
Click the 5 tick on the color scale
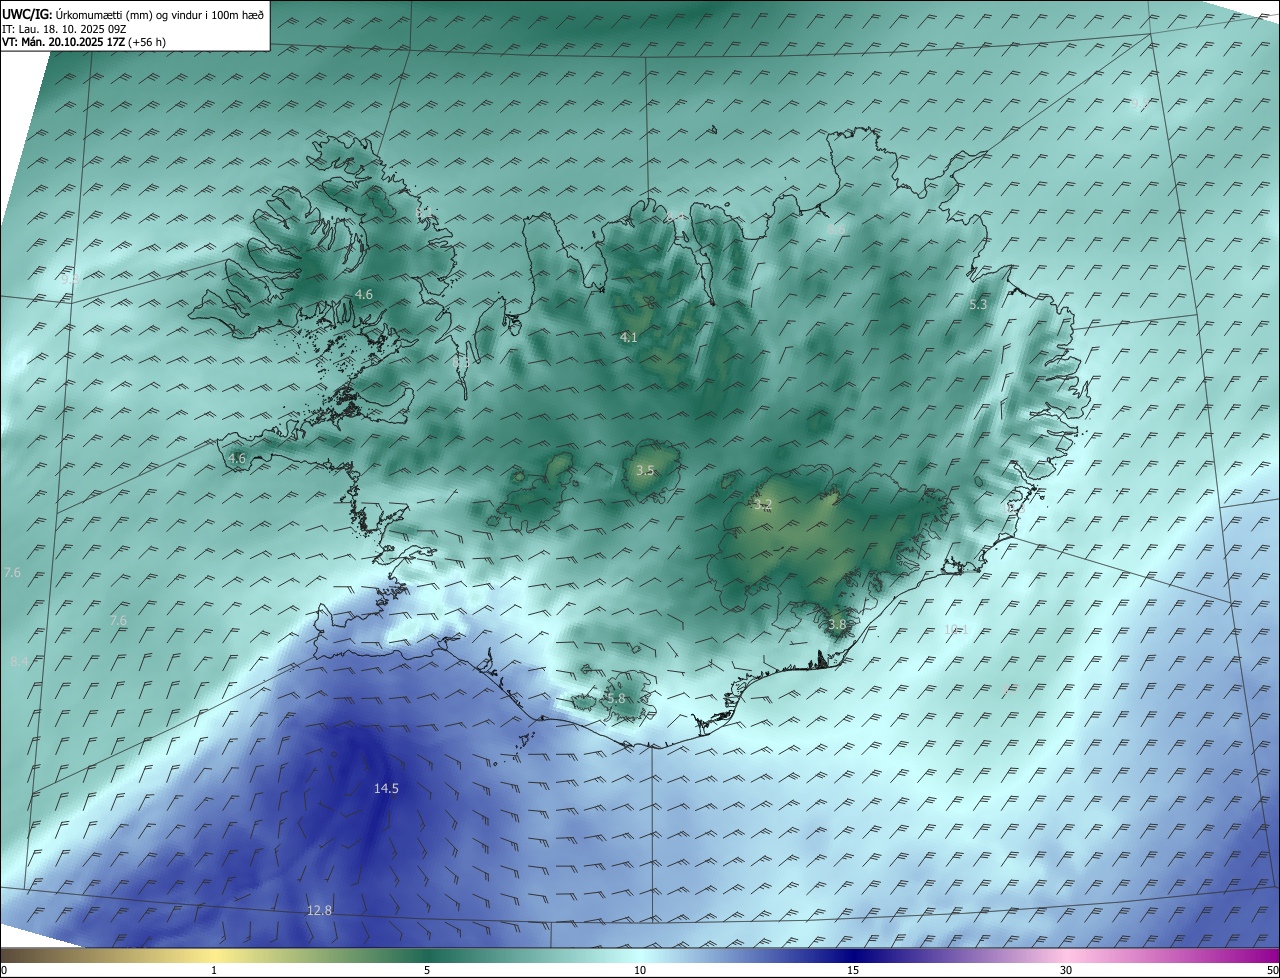(427, 970)
